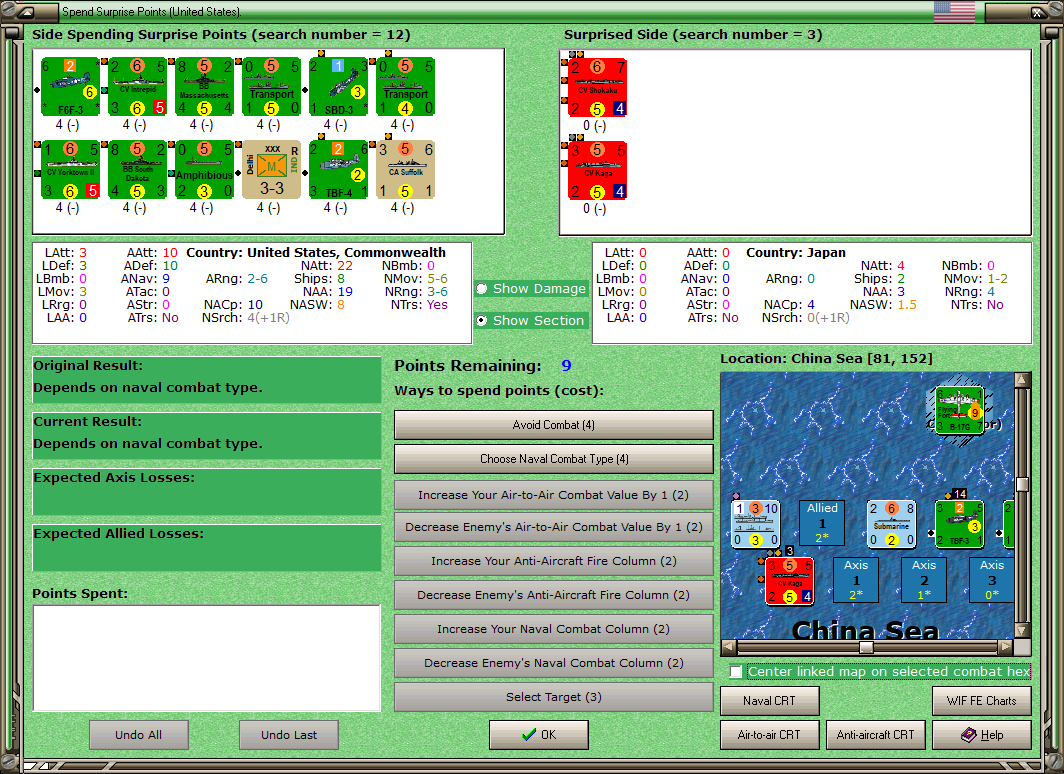Click Decrease Enemy's Naval Combat Column
Image resolution: width=1064 pixels, height=774 pixels.
[x=554, y=663]
